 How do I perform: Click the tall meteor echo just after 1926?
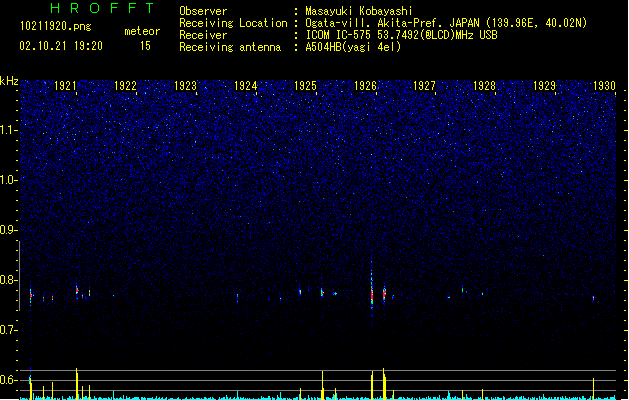tap(372, 288)
